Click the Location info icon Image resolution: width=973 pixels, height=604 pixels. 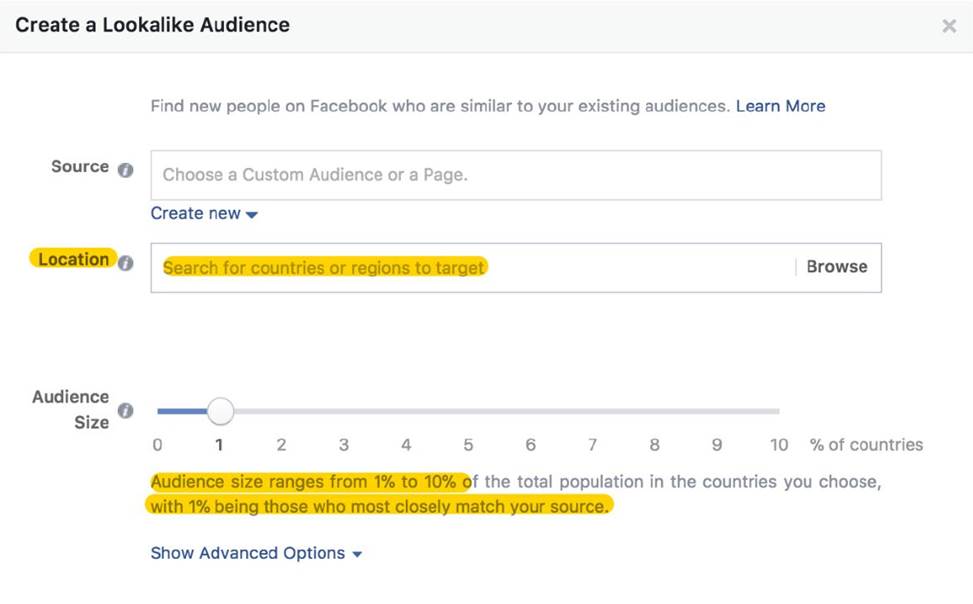(x=126, y=264)
